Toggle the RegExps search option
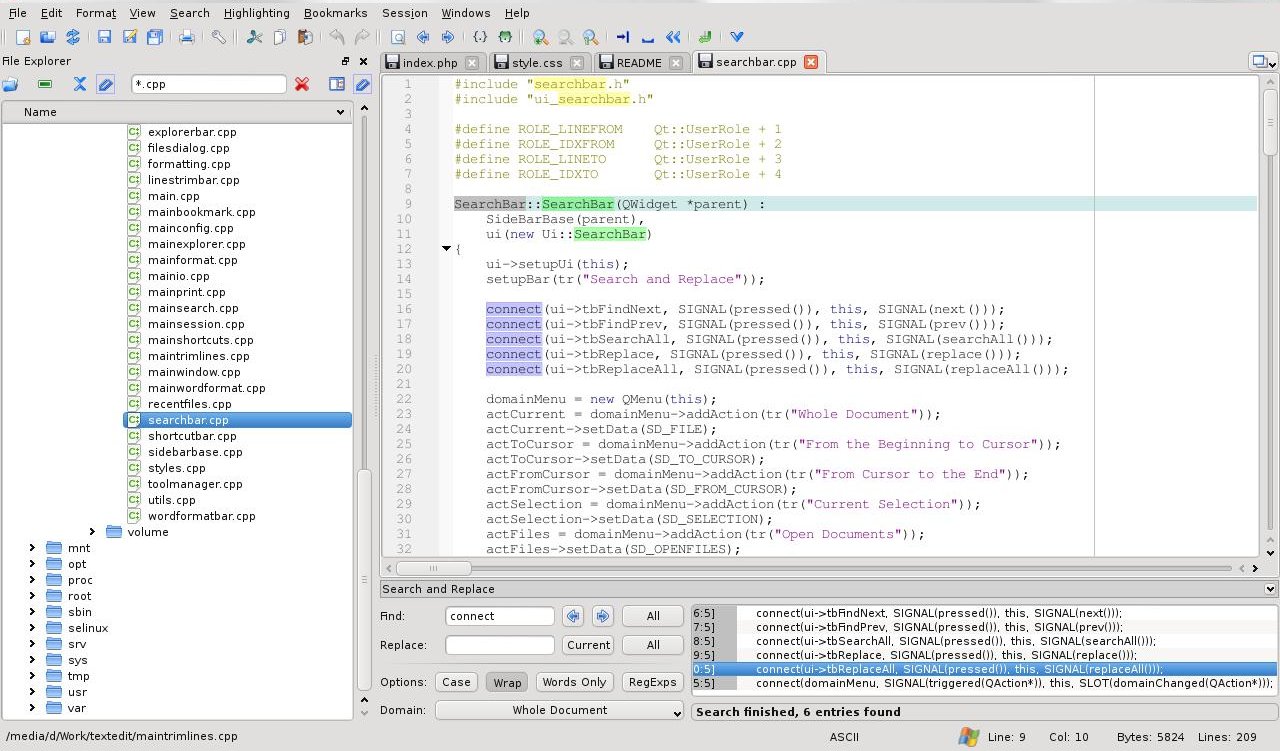The image size is (1280, 751). point(652,682)
